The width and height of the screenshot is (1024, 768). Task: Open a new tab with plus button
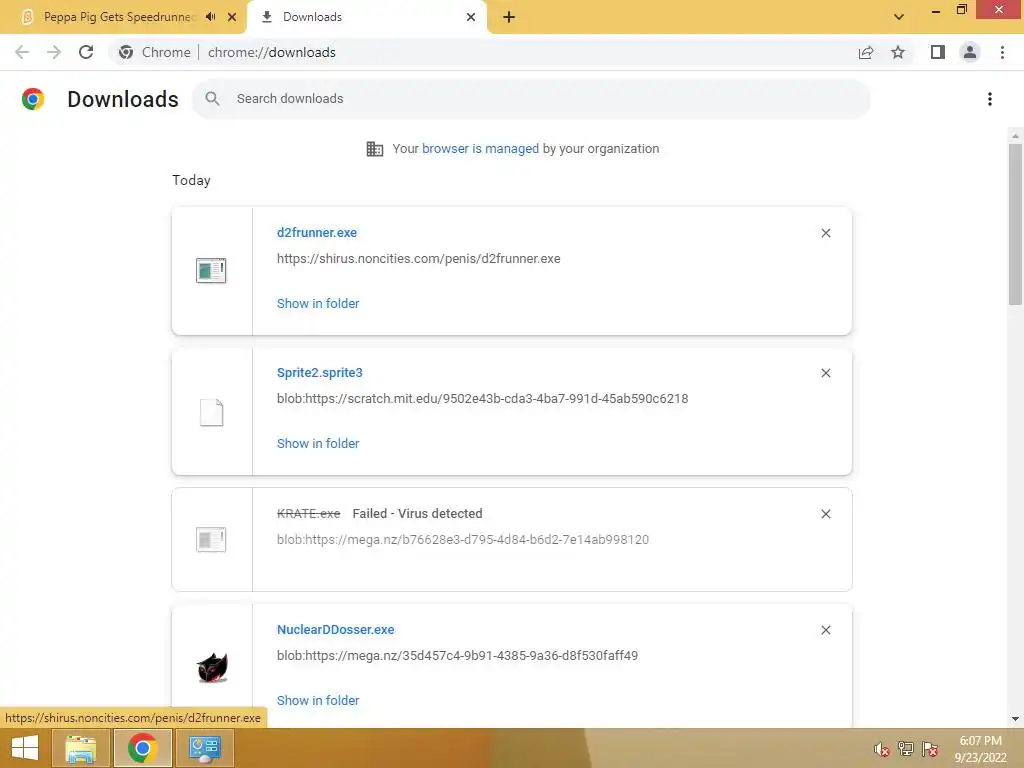click(509, 17)
